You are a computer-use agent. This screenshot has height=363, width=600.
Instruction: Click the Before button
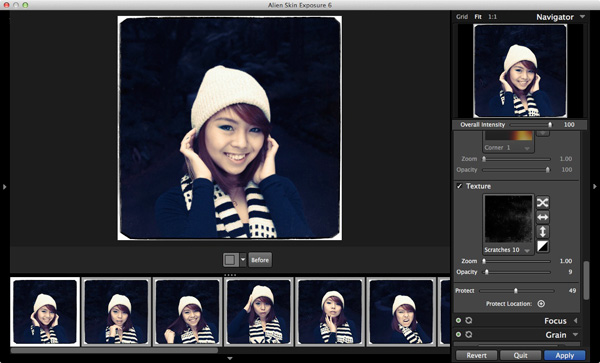click(x=260, y=260)
